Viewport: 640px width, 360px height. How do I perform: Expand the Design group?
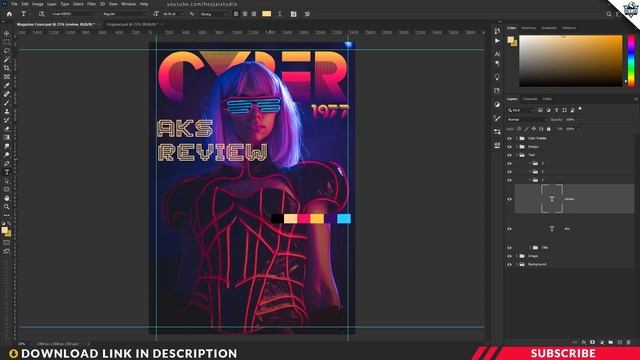[517, 147]
